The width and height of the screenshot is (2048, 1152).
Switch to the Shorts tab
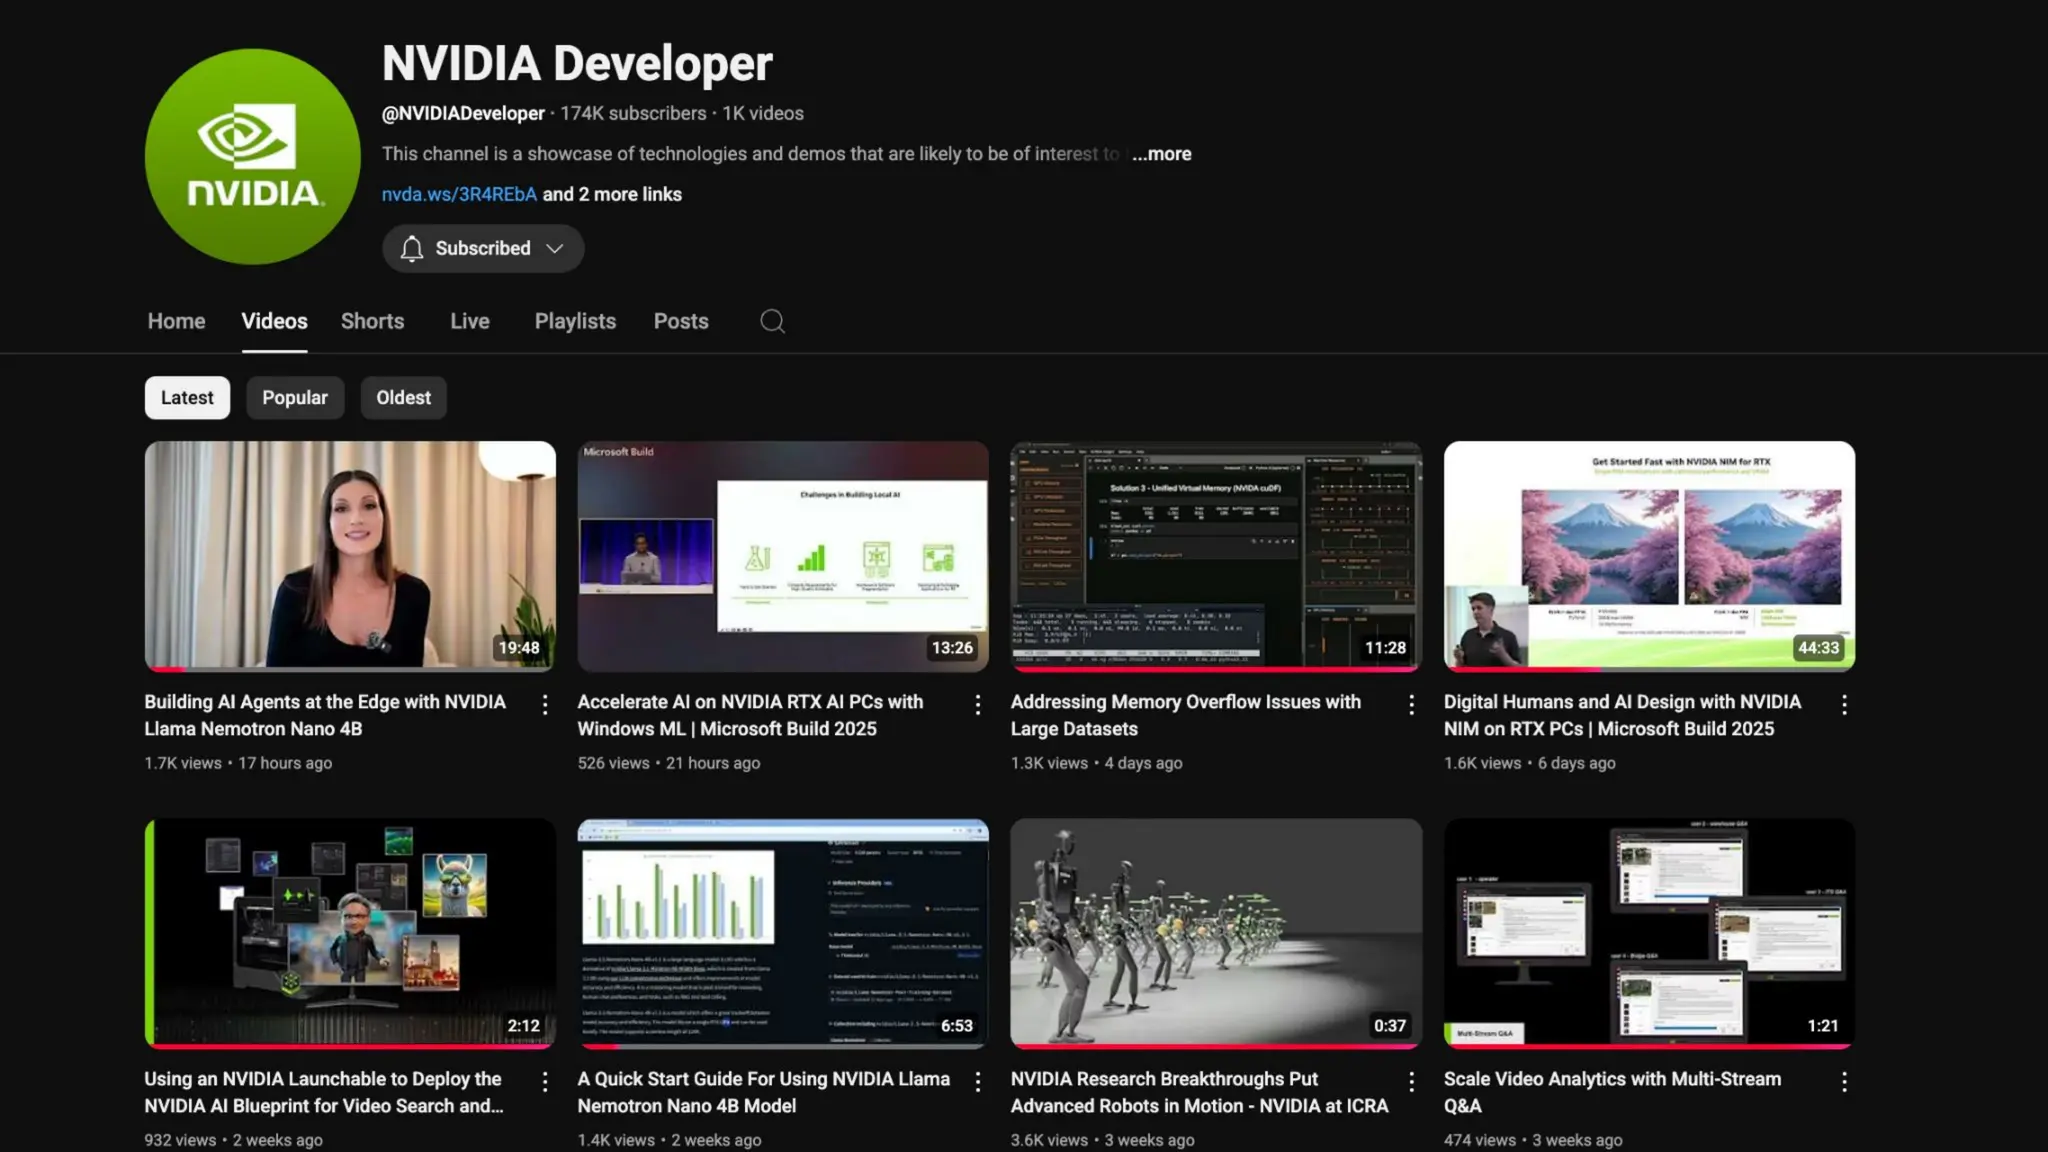(x=372, y=322)
